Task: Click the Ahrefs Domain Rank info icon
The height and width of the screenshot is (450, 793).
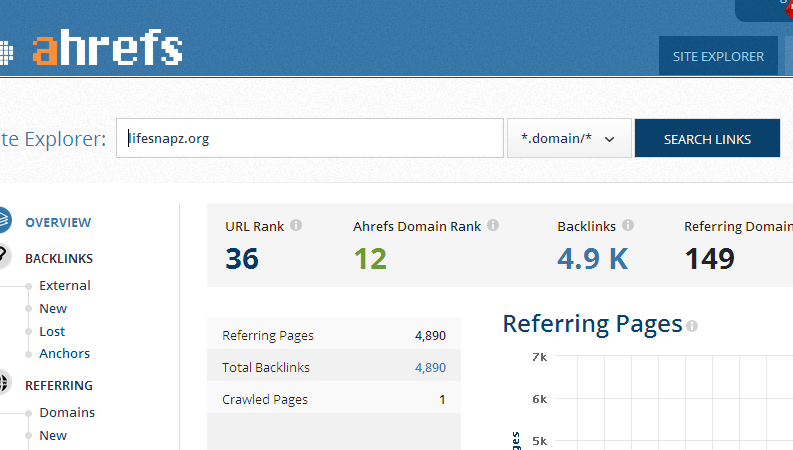Action: coord(493,225)
